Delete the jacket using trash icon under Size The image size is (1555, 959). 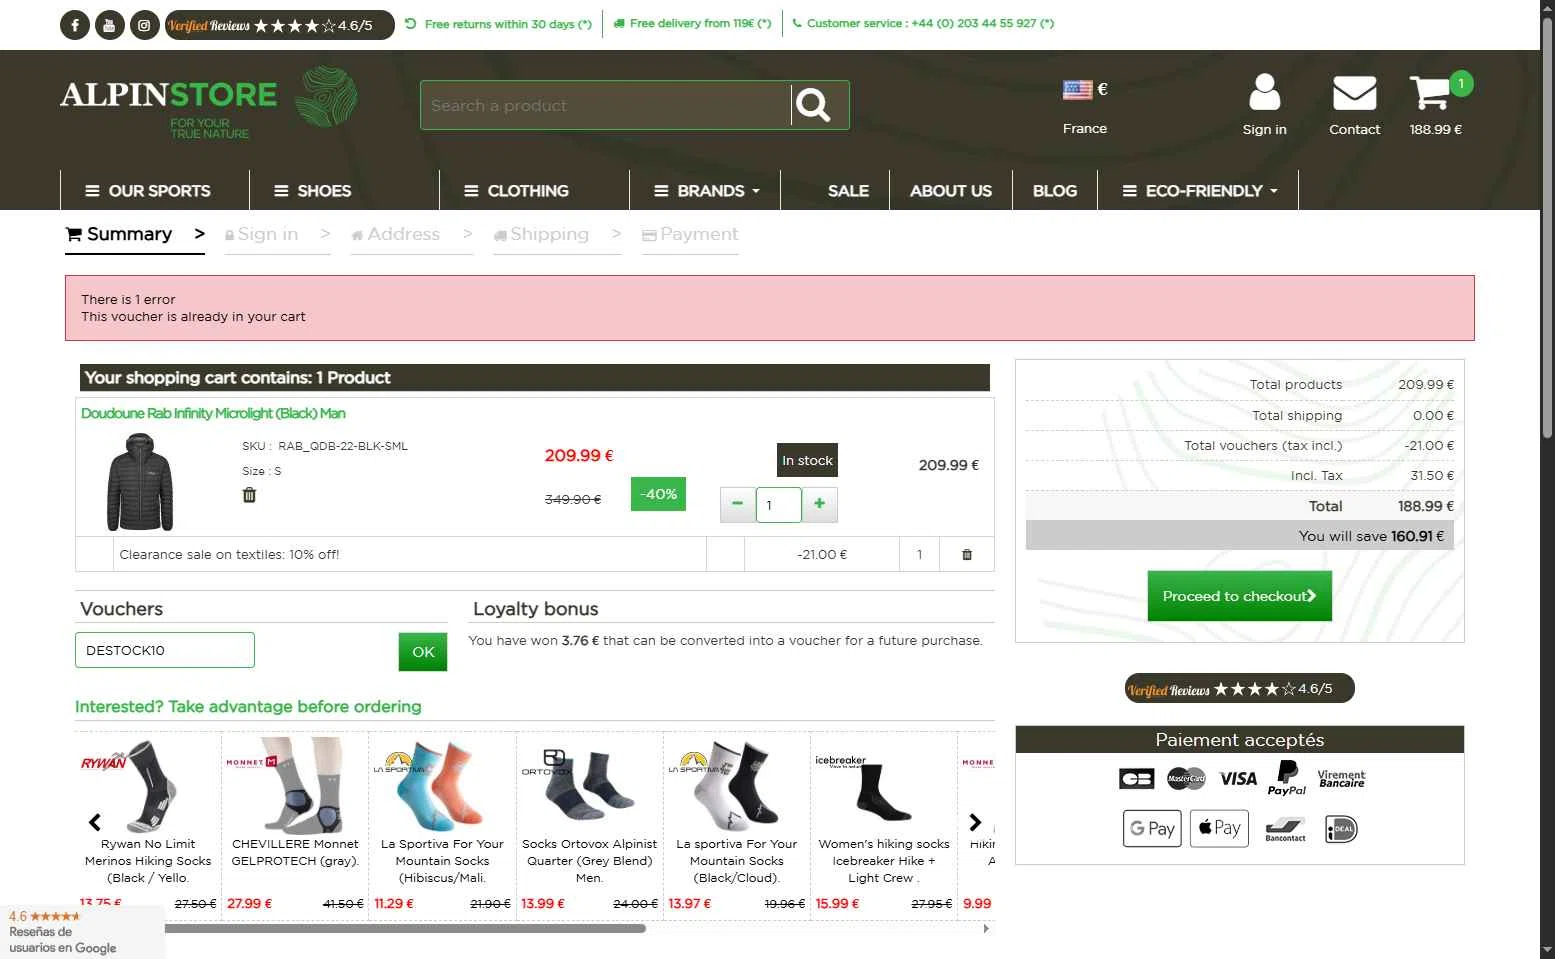[x=249, y=494]
